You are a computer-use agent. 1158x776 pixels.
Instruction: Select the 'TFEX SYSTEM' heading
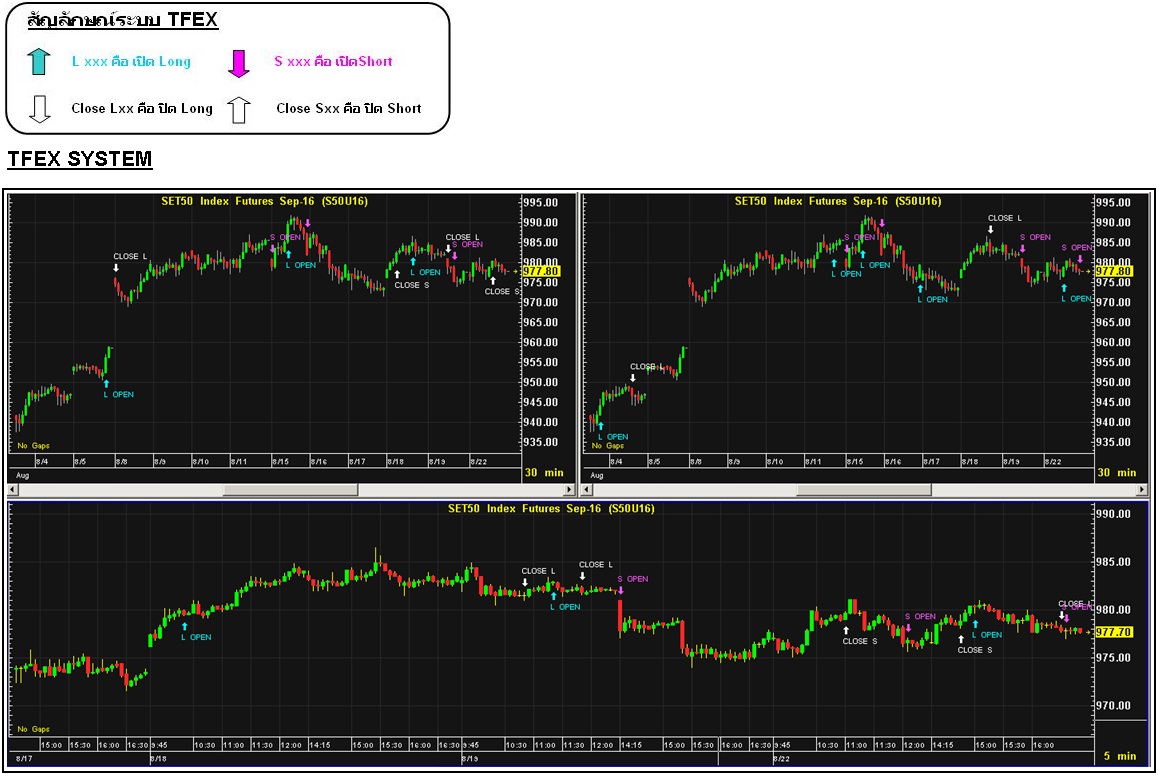pos(80,159)
